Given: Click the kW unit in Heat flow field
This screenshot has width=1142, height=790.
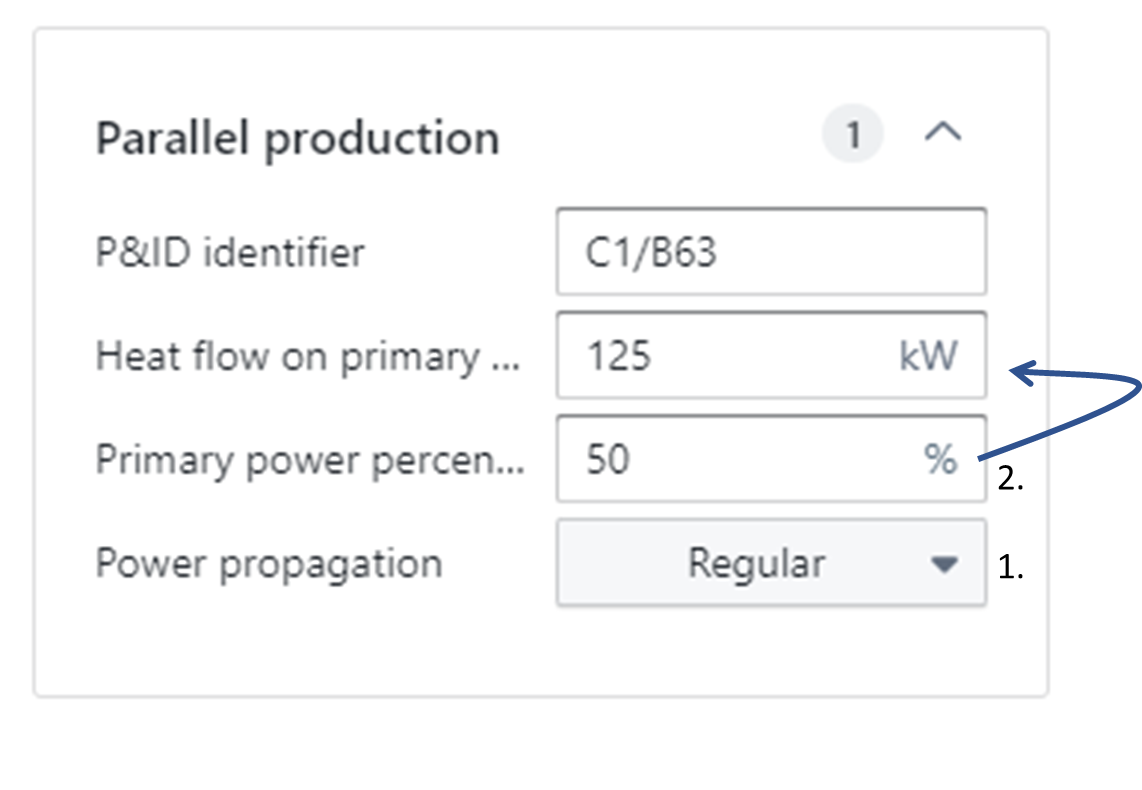Looking at the screenshot, I should (928, 357).
